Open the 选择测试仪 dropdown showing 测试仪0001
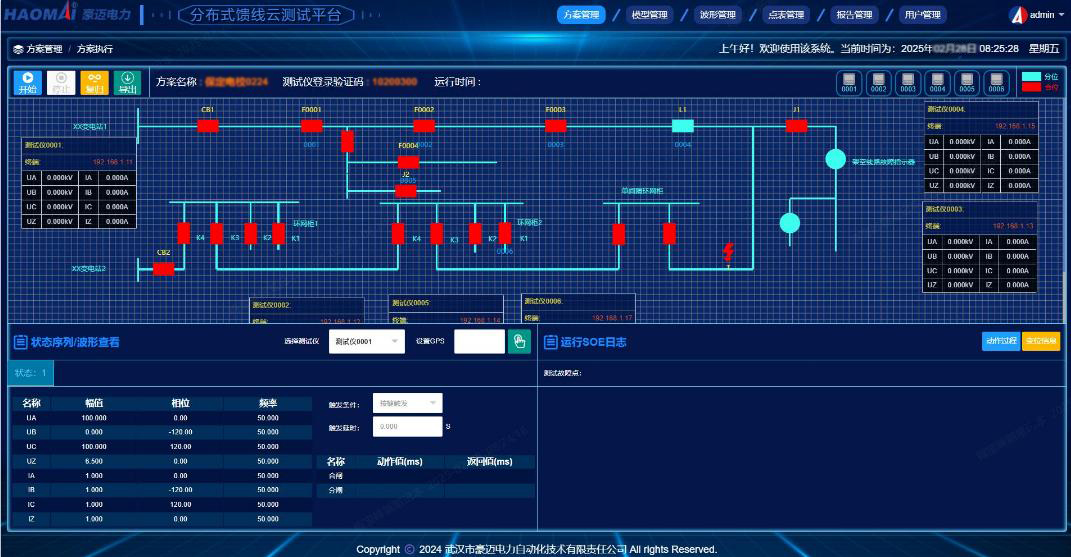This screenshot has height=557, width=1071. tap(367, 342)
